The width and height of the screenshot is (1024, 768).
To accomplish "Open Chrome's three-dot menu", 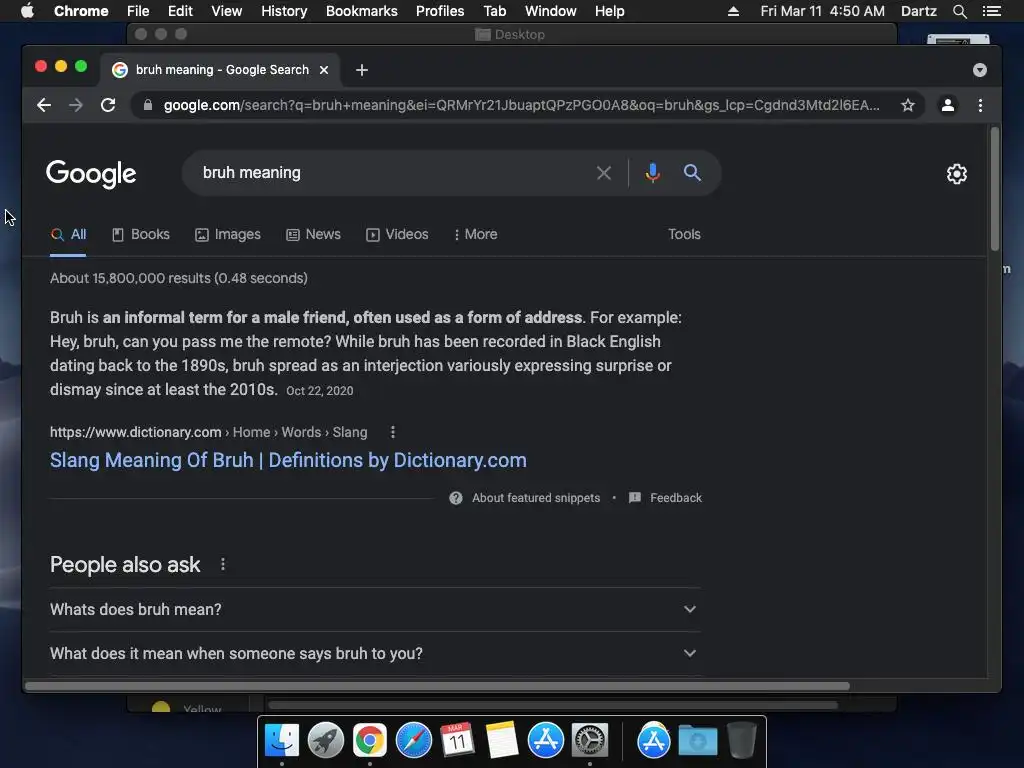I will pyautogui.click(x=980, y=105).
